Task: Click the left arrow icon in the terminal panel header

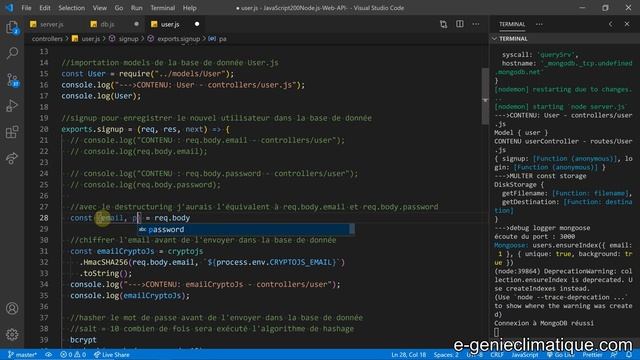Action: (611, 24)
